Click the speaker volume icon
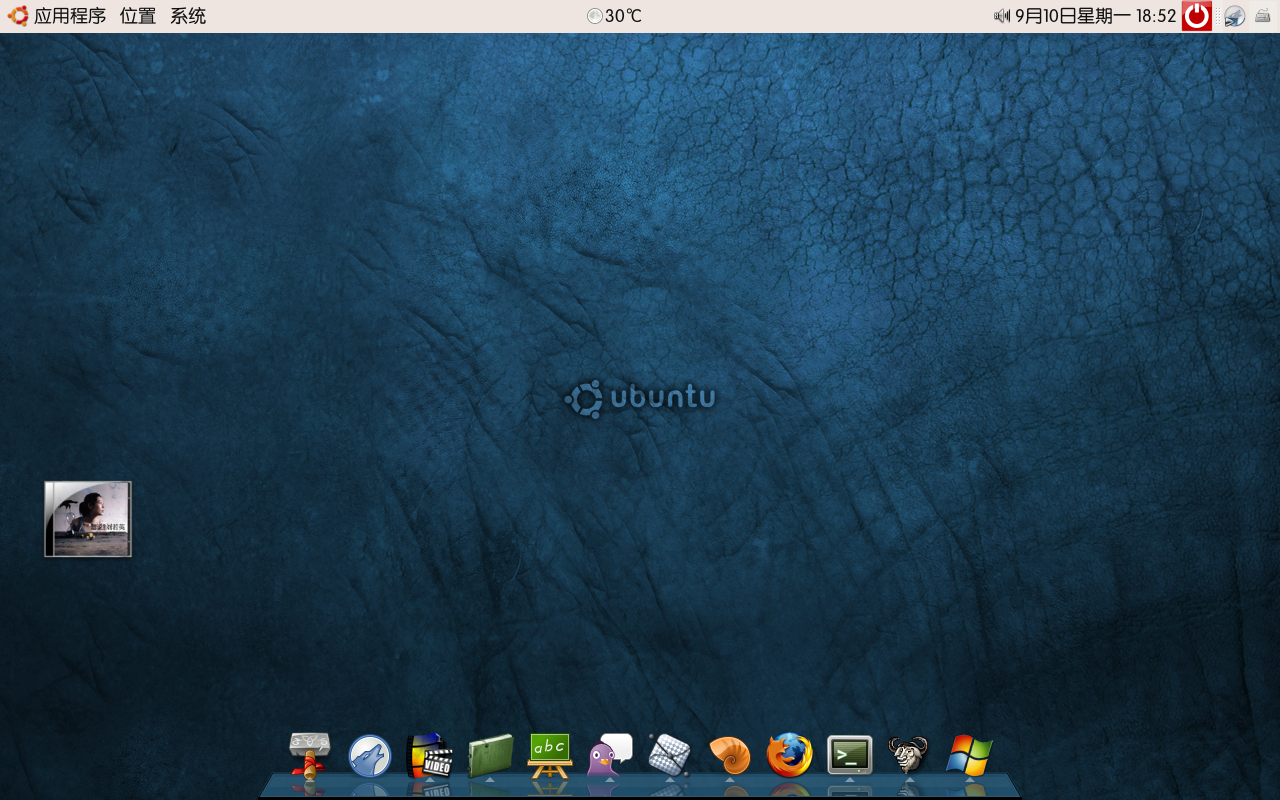 [x=1002, y=16]
